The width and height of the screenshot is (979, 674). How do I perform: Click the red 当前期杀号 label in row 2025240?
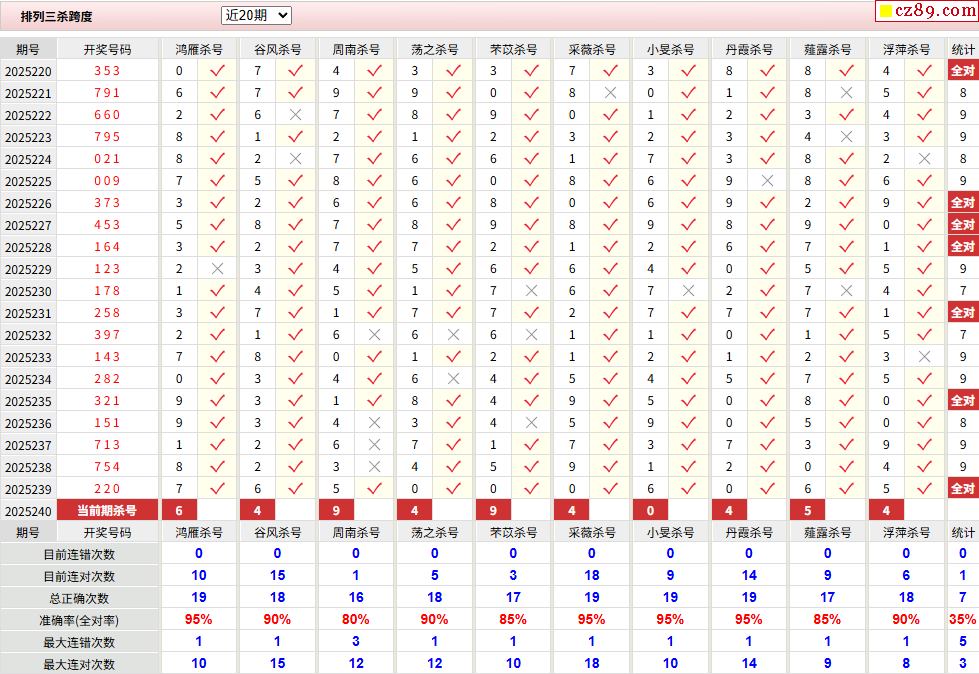[x=107, y=510]
